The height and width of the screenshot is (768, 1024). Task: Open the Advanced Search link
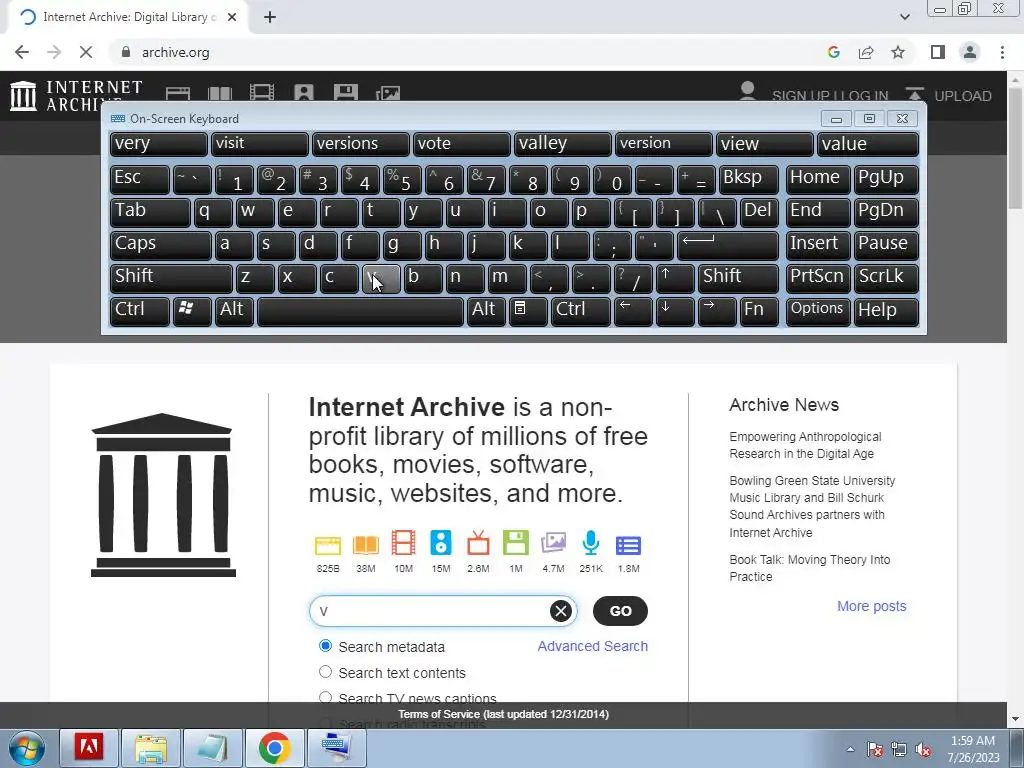tap(592, 646)
